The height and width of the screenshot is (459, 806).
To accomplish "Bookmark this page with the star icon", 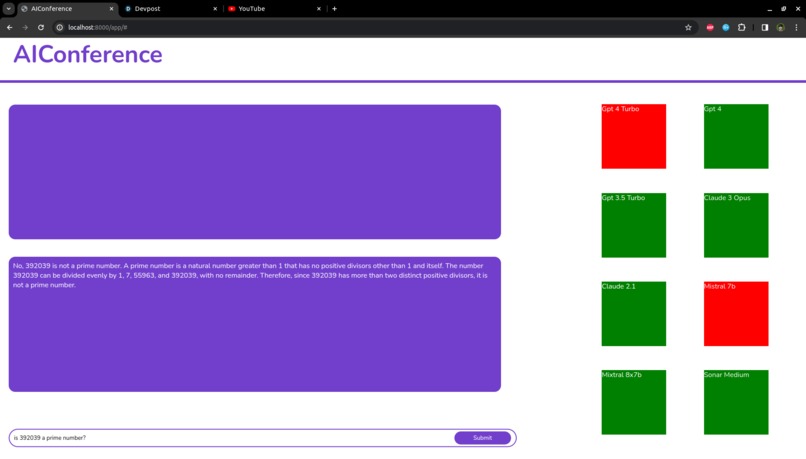I will coord(688,27).
